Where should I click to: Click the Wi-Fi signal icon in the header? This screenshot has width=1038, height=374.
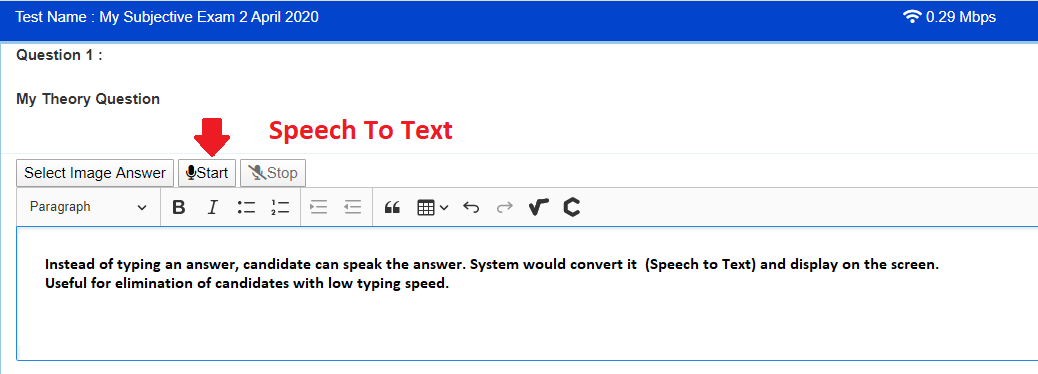(x=912, y=17)
